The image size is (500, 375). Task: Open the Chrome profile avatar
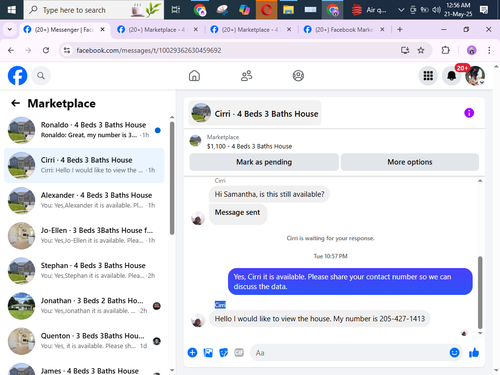tap(471, 50)
